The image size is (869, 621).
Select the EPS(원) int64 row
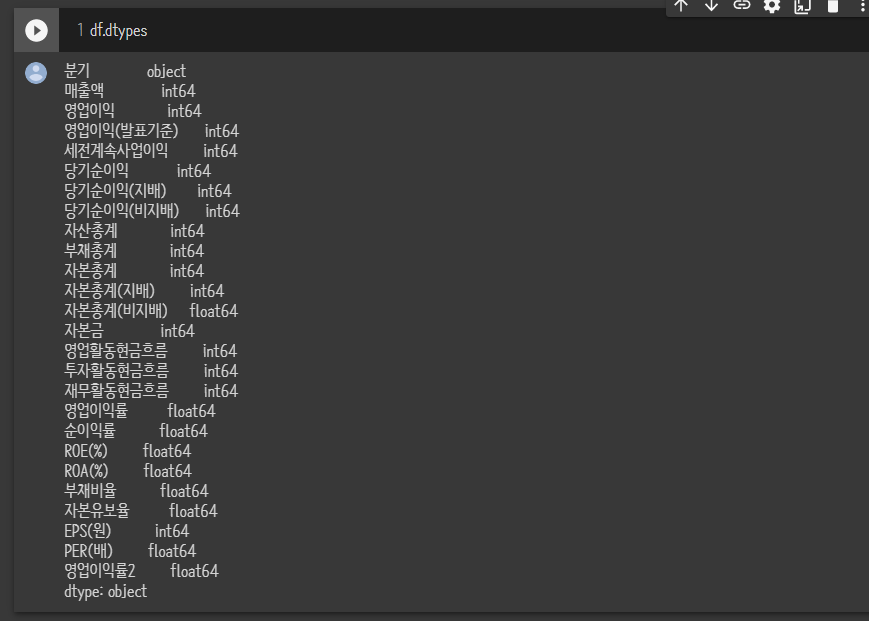[126, 531]
